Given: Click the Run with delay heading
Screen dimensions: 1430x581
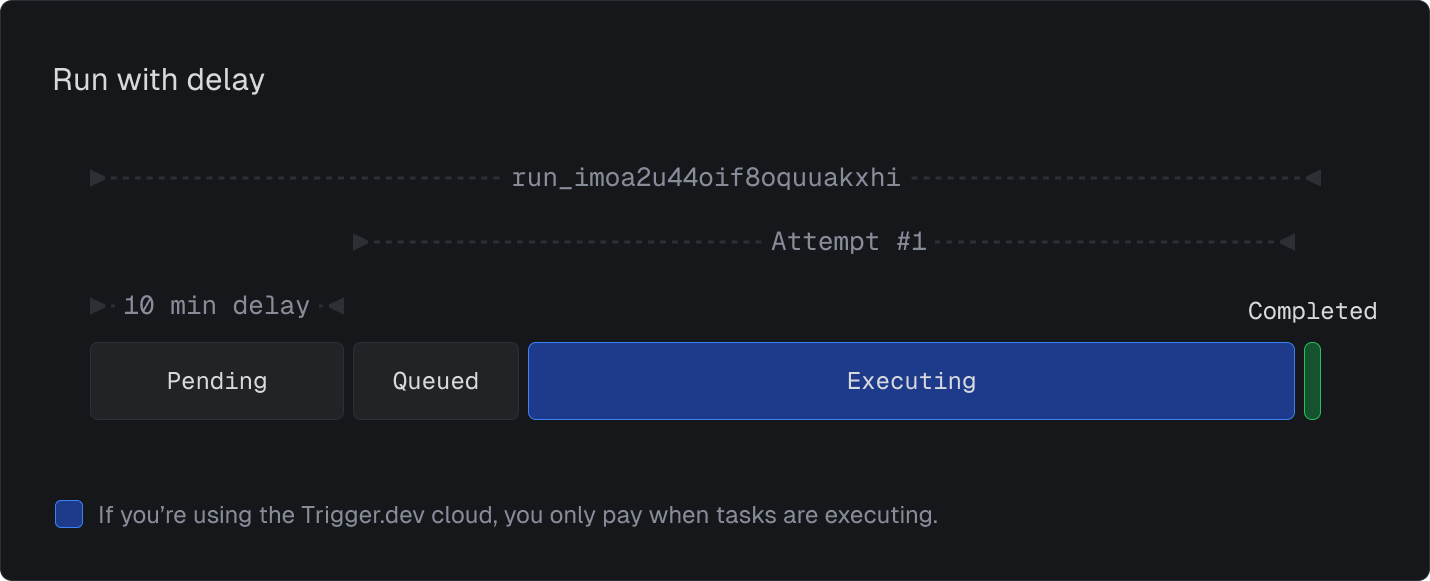Looking at the screenshot, I should pos(159,80).
